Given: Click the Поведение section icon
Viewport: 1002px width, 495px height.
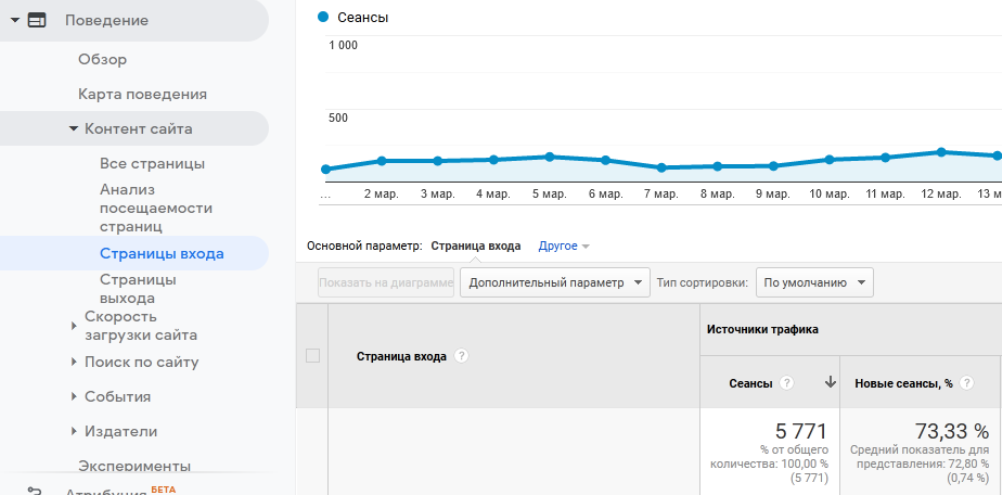Looking at the screenshot, I should click(x=37, y=20).
